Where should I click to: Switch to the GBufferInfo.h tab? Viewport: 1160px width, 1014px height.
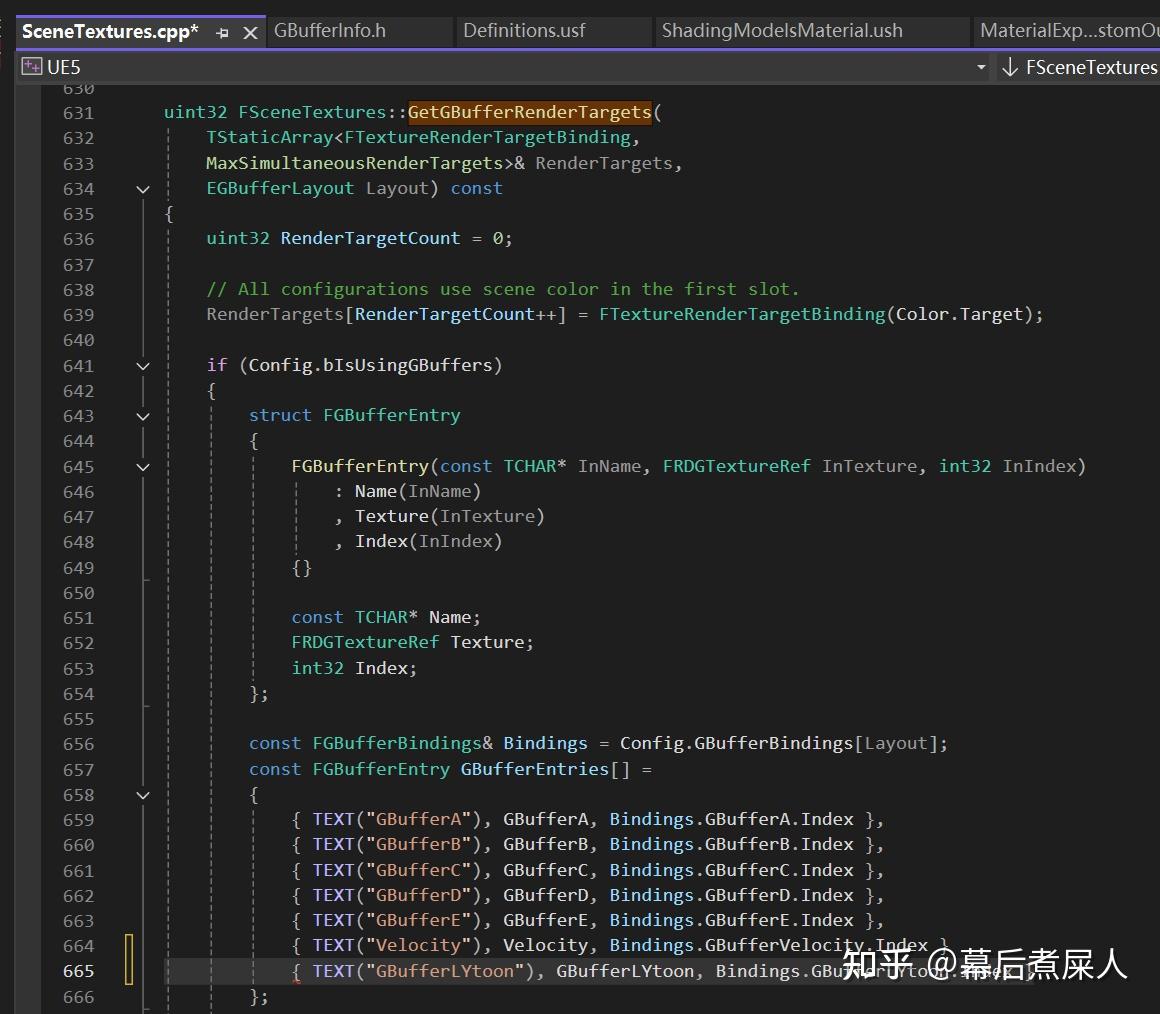[x=330, y=31]
